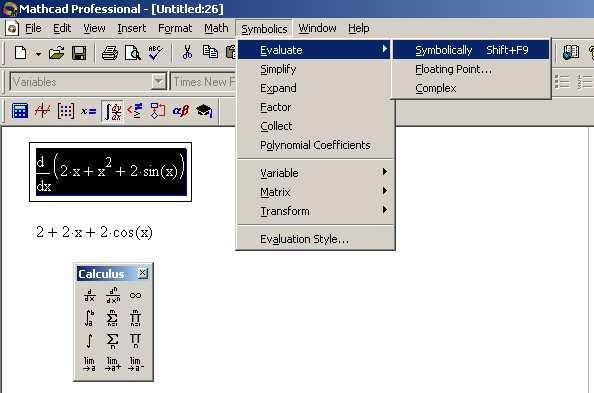Insert range variable product
This screenshot has width=594, height=393.
tap(135, 340)
